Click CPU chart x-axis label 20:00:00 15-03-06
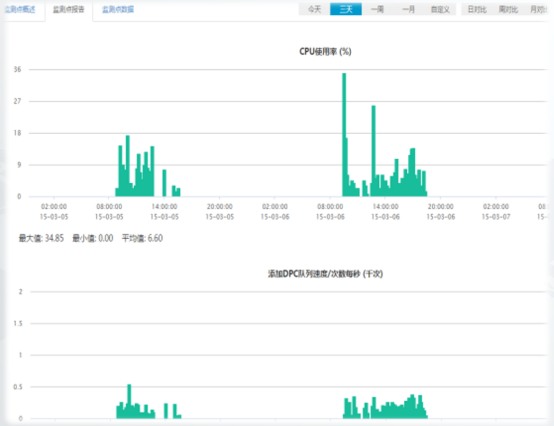 441,212
